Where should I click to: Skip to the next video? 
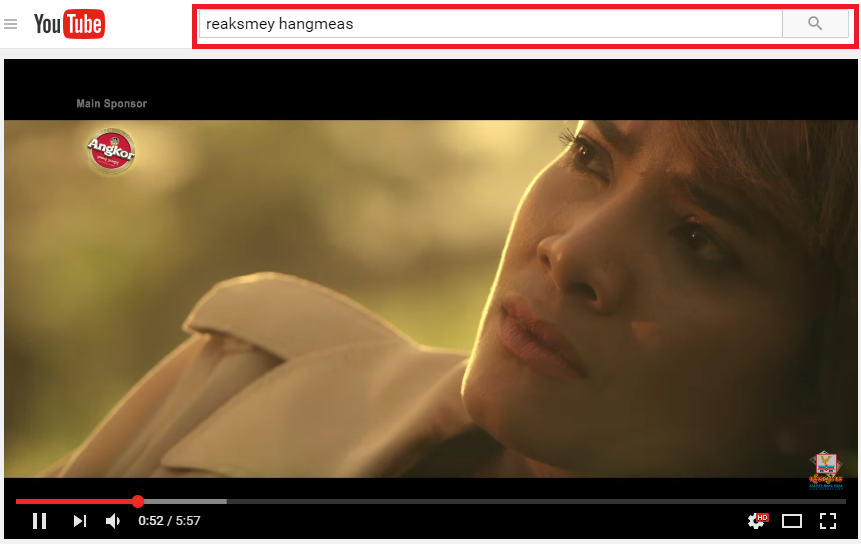[x=80, y=520]
